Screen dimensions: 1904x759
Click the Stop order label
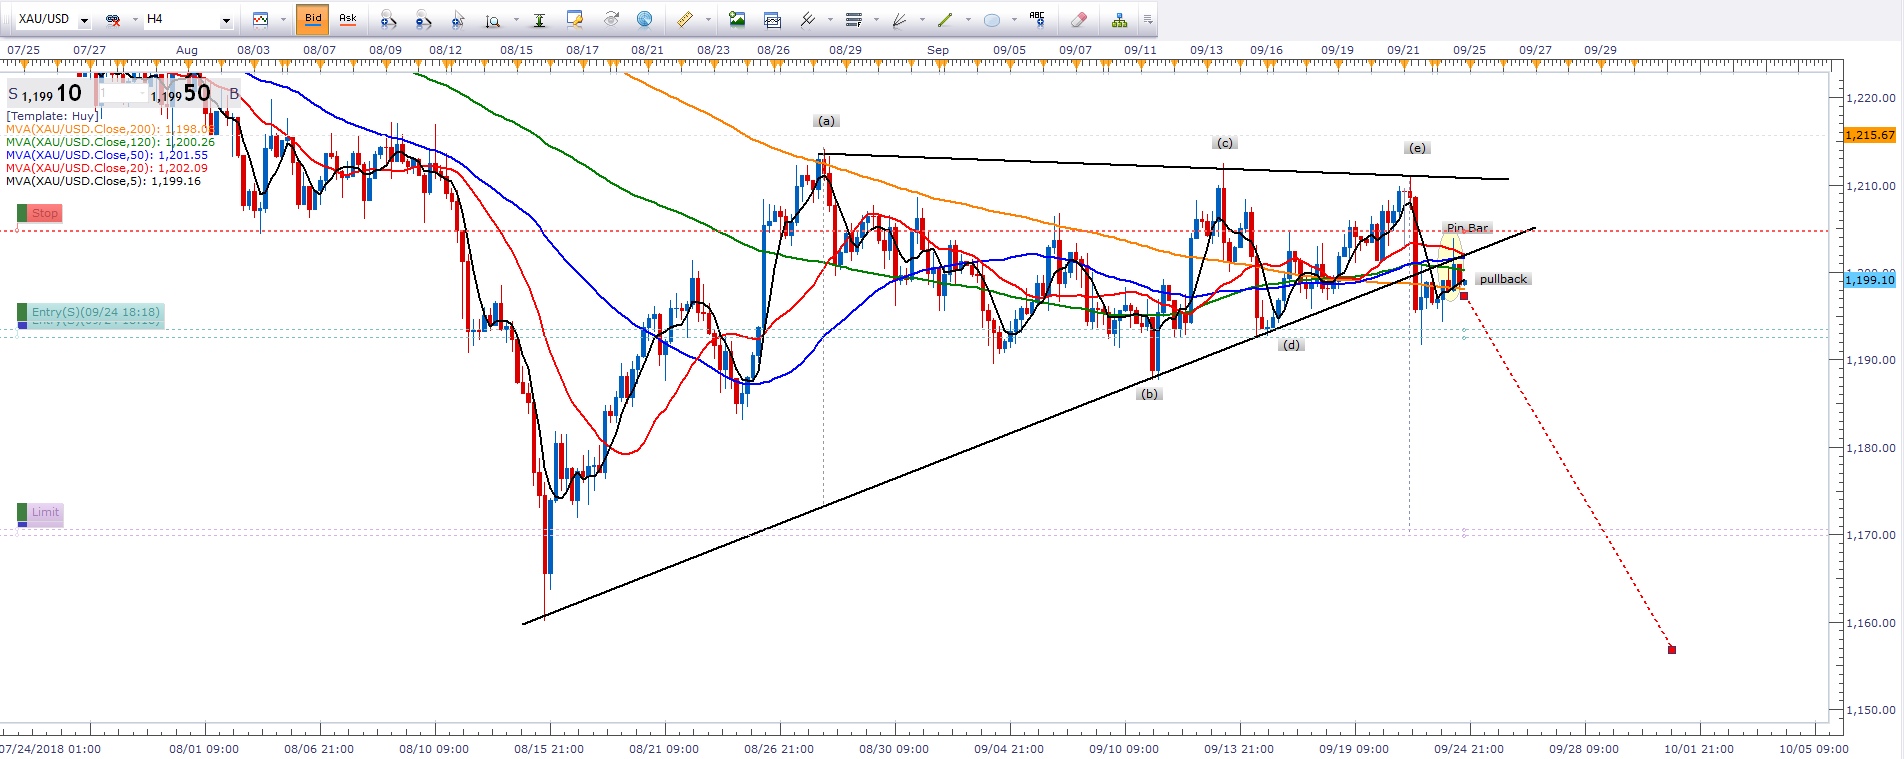(x=45, y=213)
